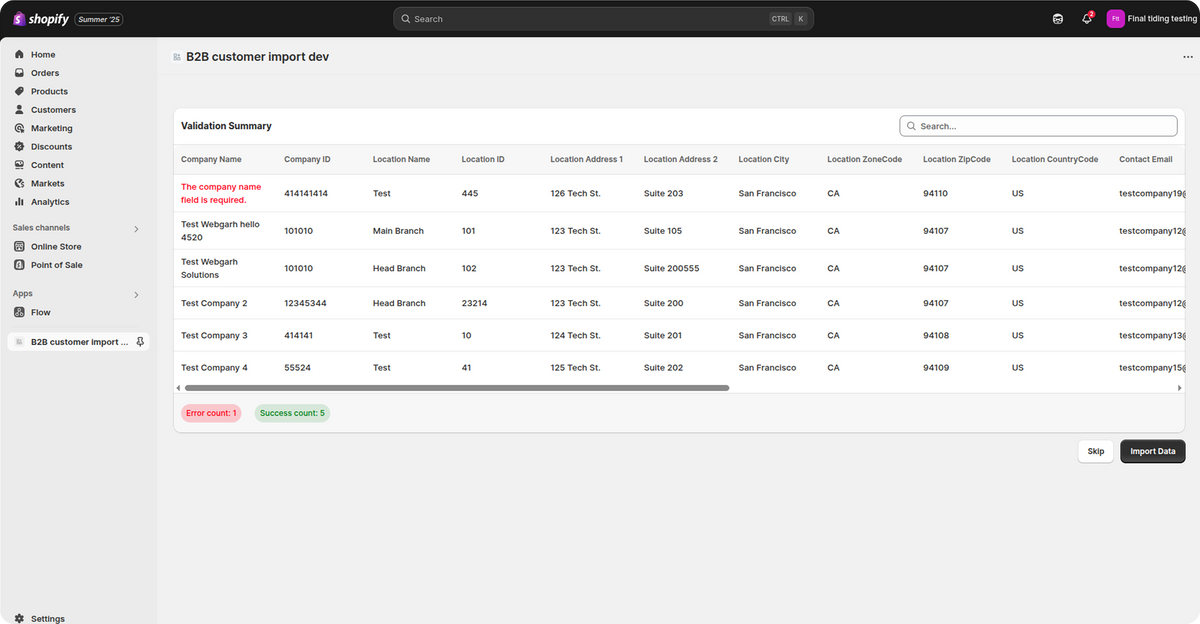Click the Home icon in sidebar

(x=19, y=55)
